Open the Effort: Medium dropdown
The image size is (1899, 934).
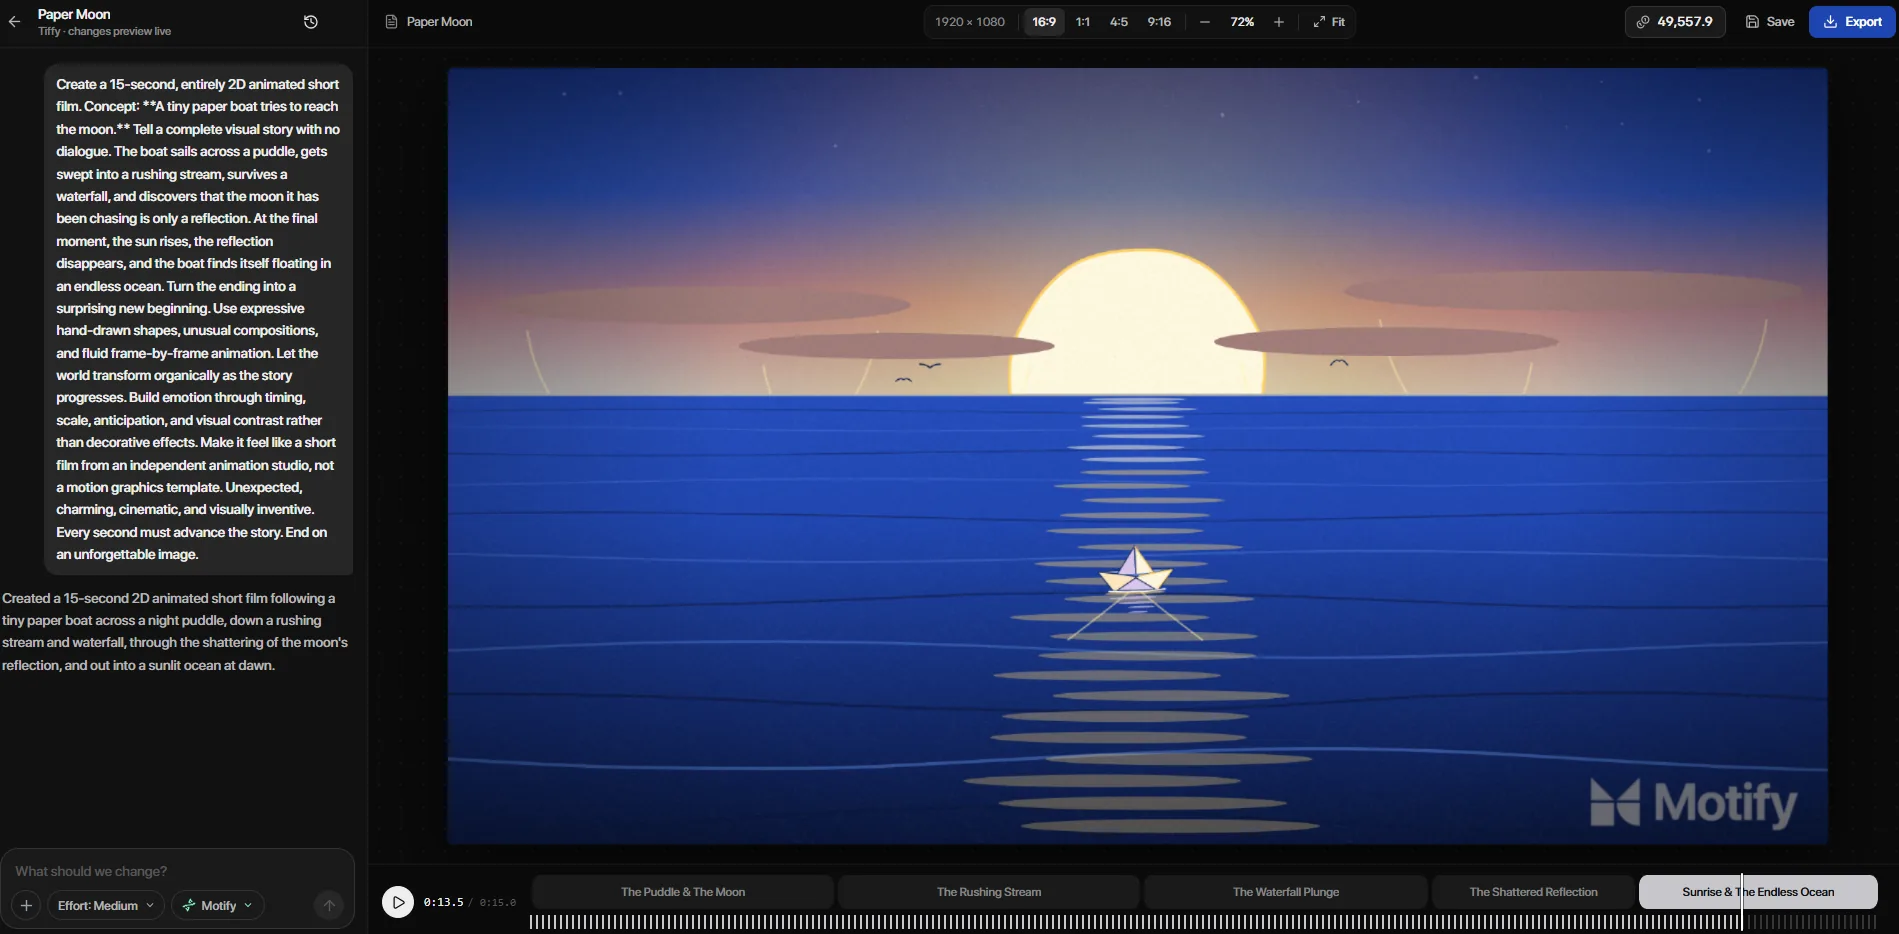106,905
